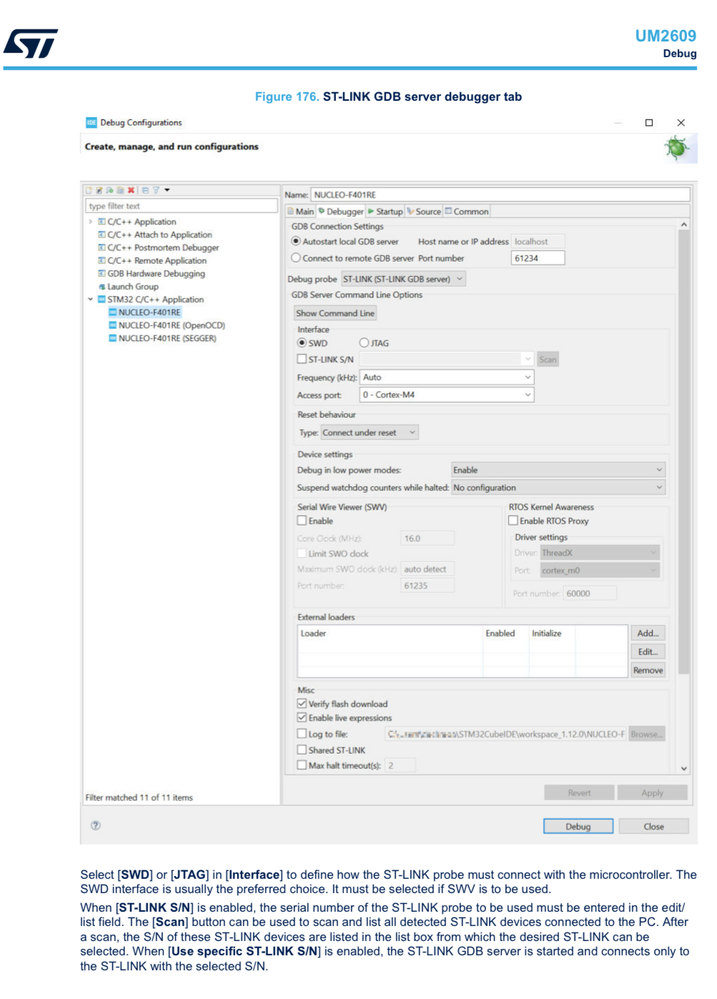Enable Serial Wire Viewer checkbox
717x999 pixels.
coord(302,521)
